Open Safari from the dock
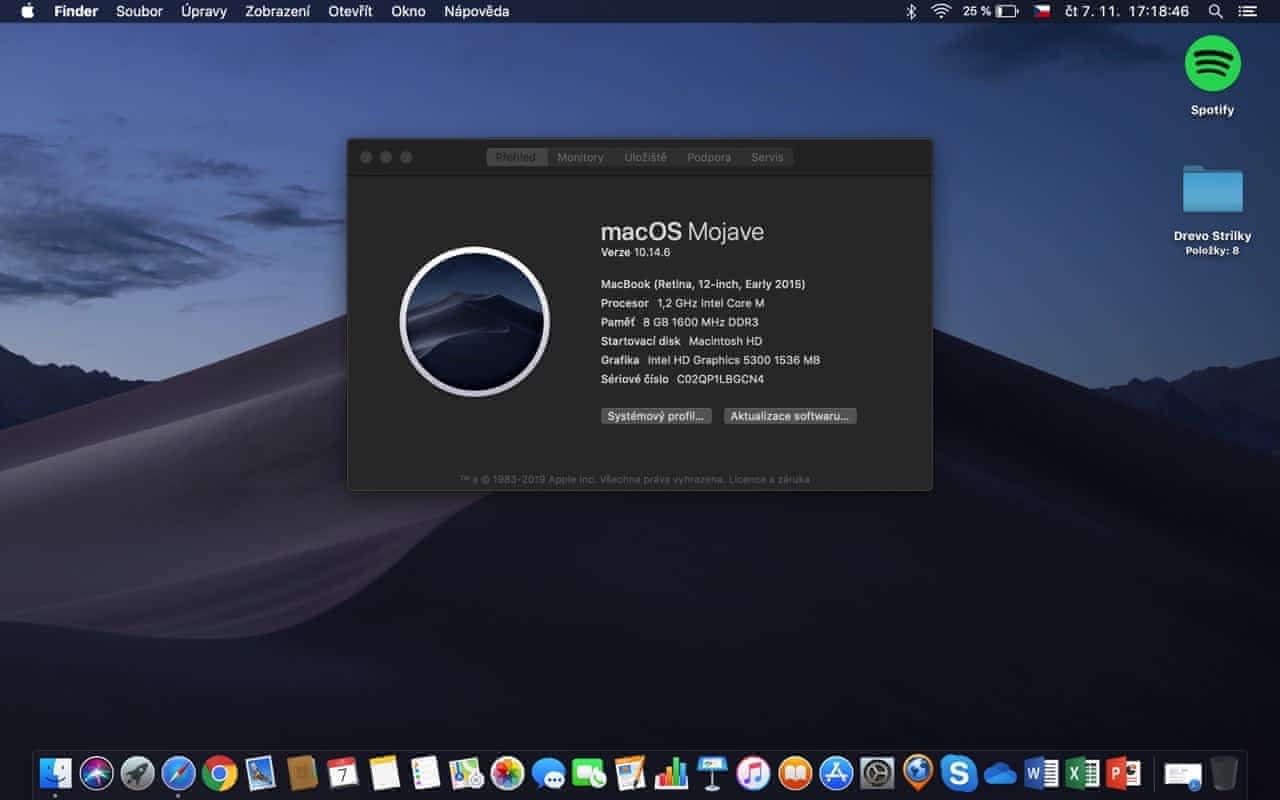This screenshot has width=1280, height=800. [x=178, y=773]
